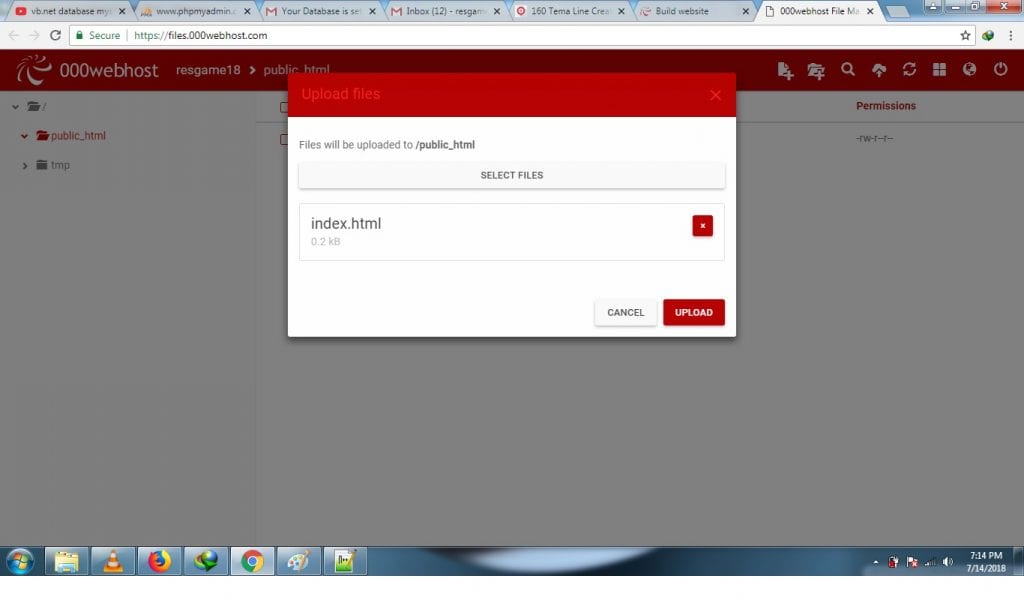Click the globe language icon
1024x600 pixels.
(x=969, y=69)
